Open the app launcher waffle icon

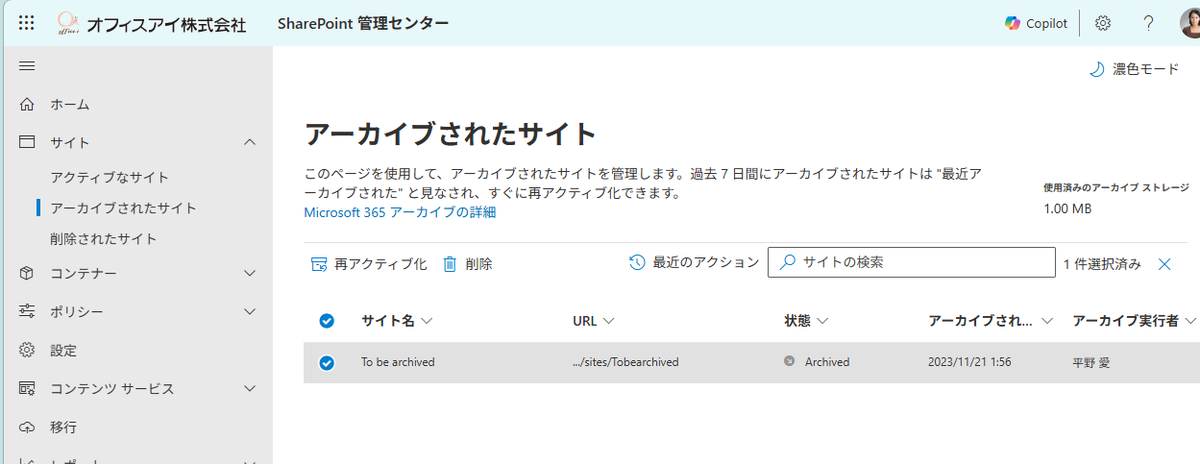[x=27, y=23]
